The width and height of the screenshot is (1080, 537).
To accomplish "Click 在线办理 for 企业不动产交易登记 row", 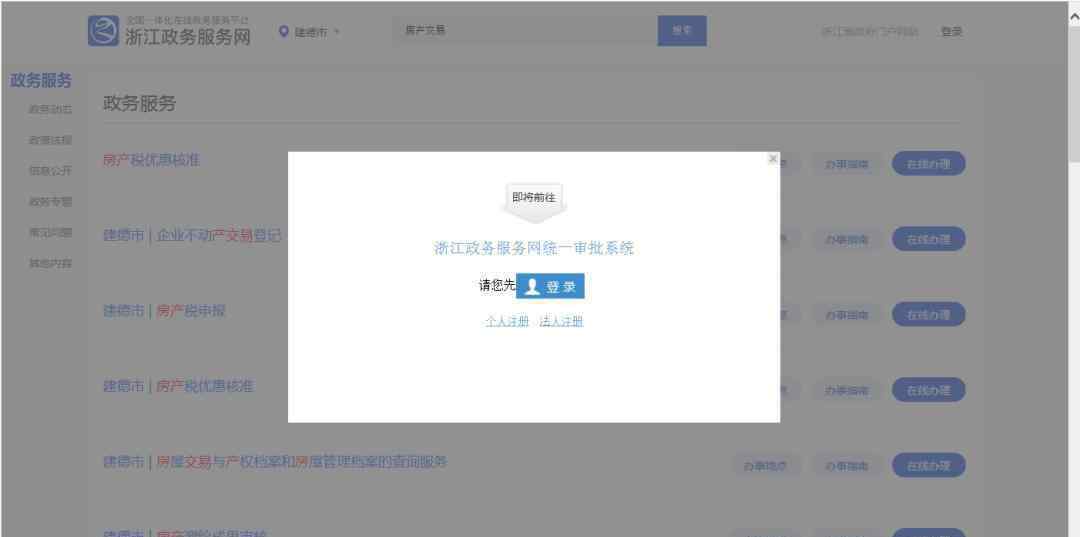I will (928, 239).
